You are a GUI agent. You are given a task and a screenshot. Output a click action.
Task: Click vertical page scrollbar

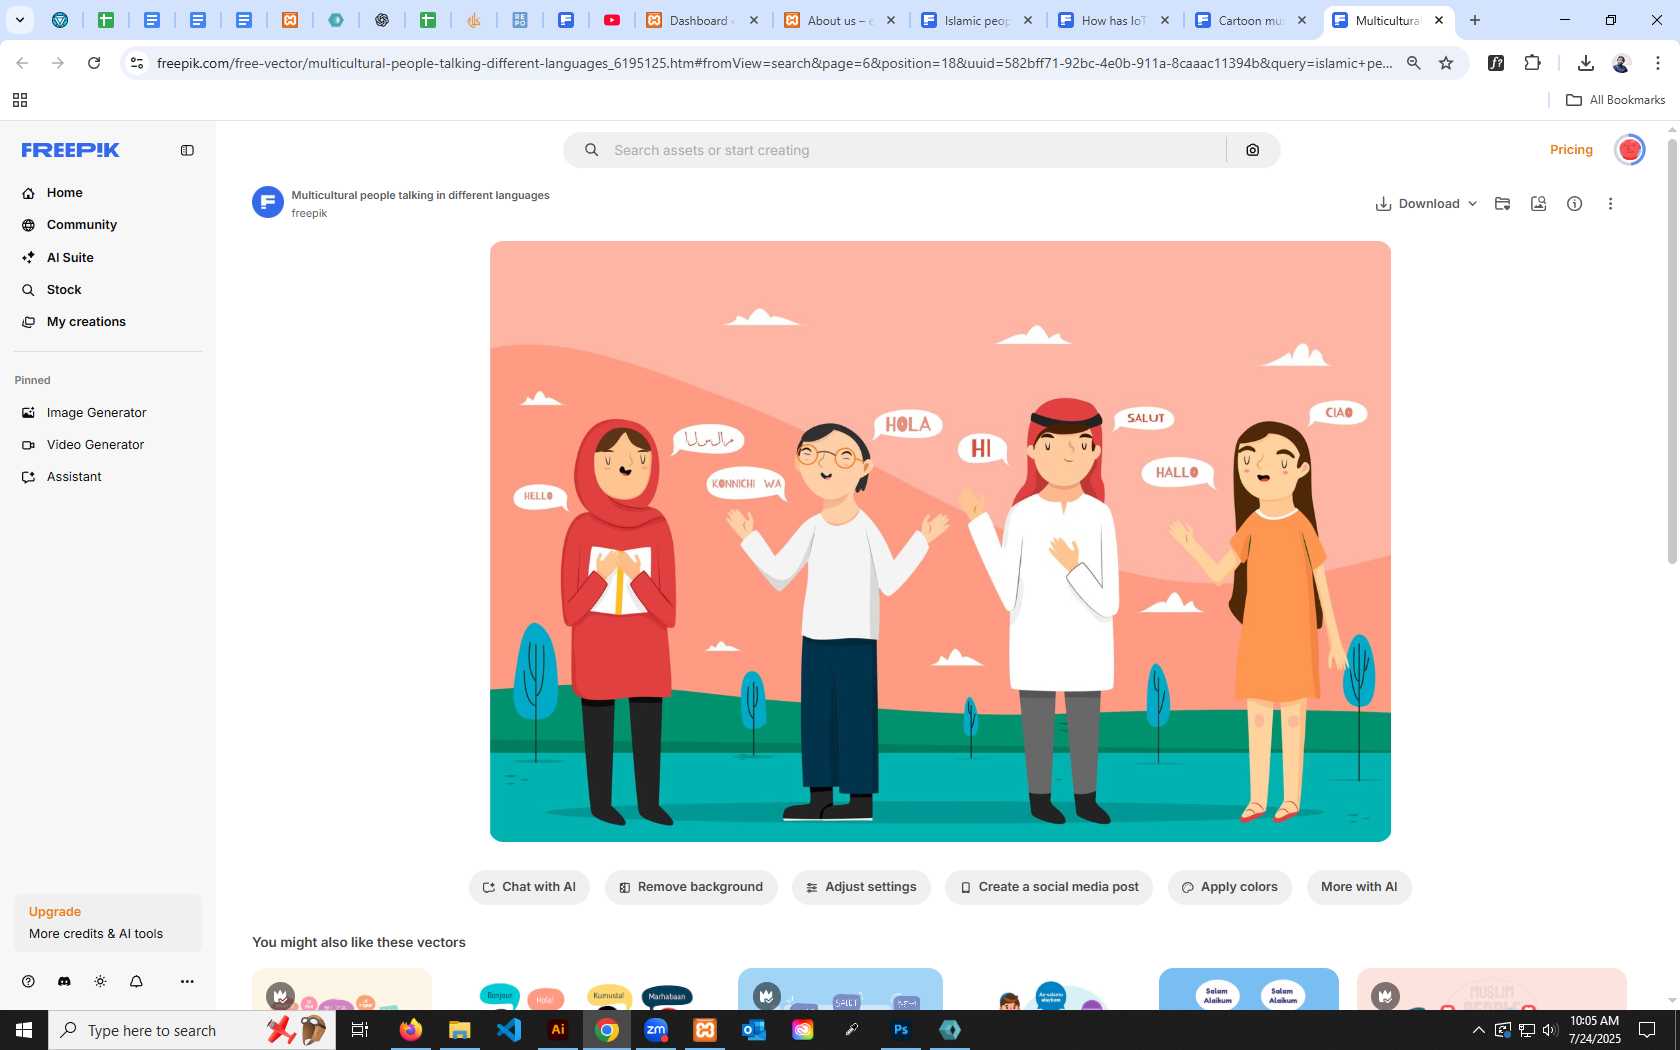click(1672, 350)
